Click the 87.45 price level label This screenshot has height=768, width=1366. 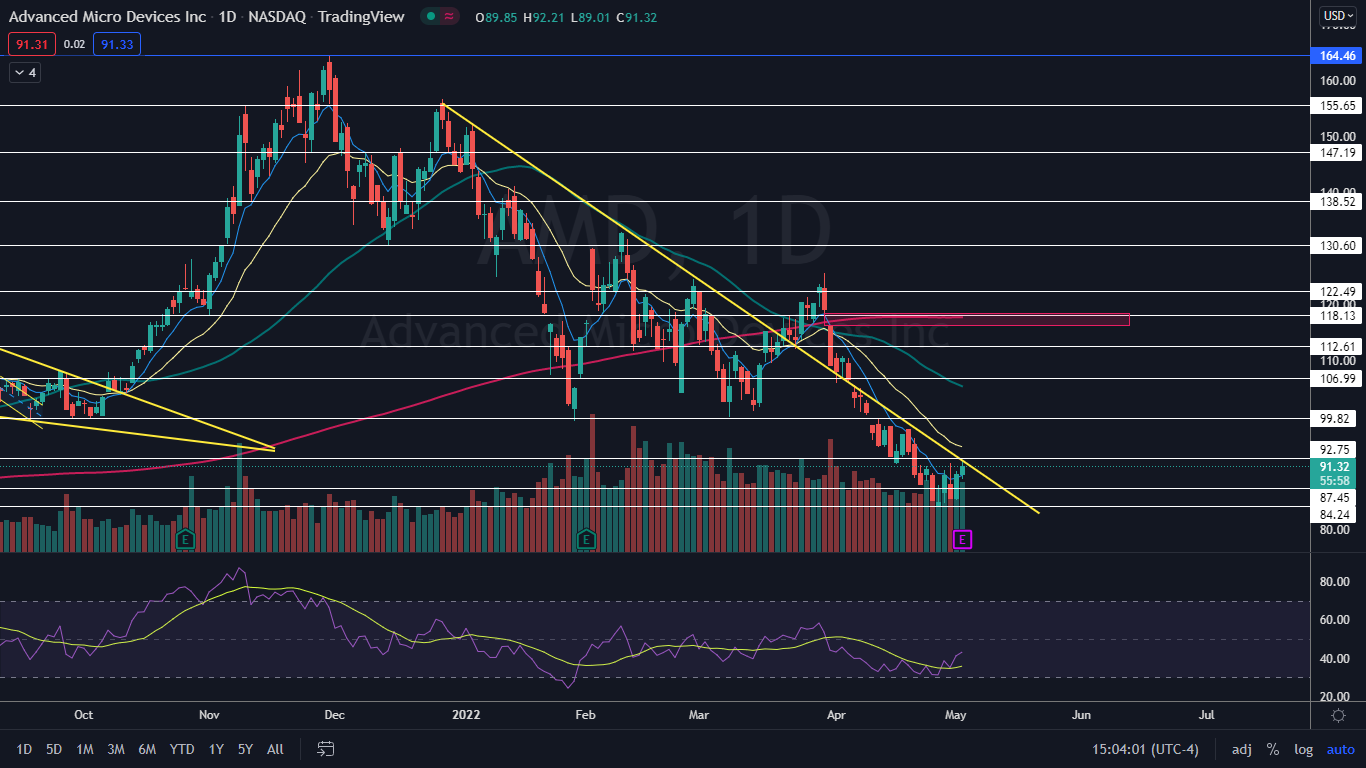click(x=1335, y=498)
